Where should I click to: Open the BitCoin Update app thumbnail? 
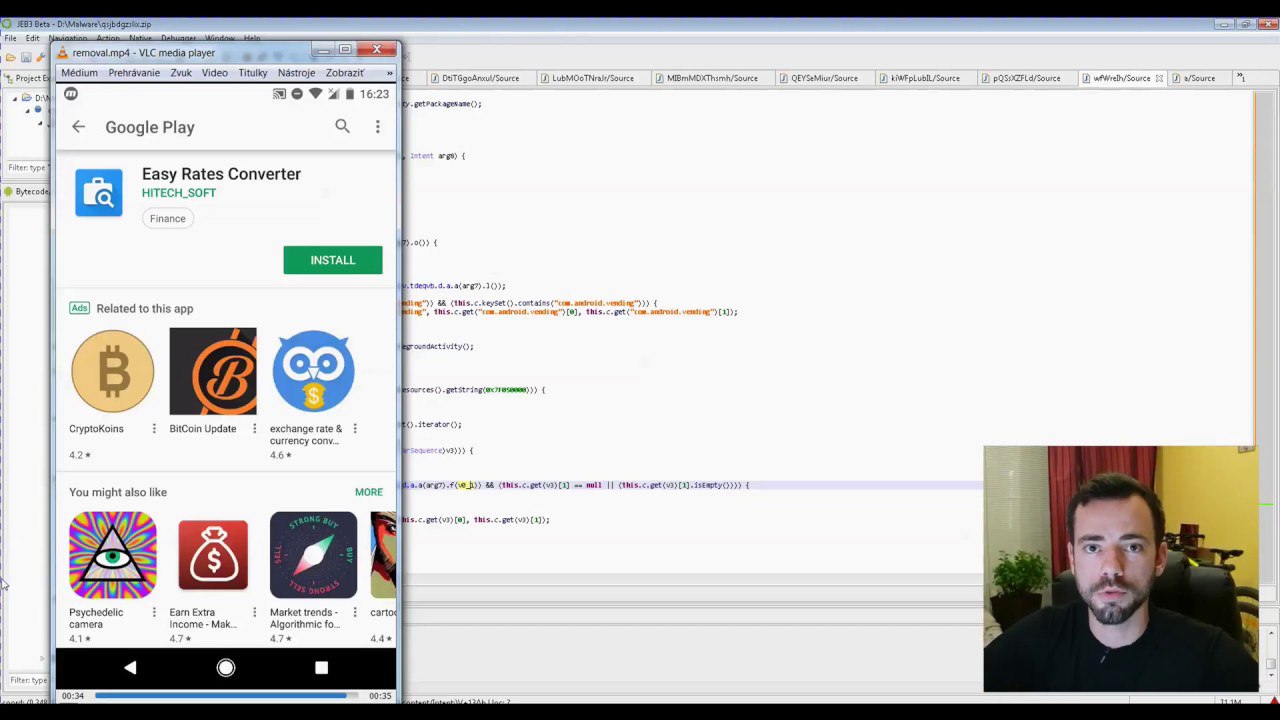click(213, 371)
